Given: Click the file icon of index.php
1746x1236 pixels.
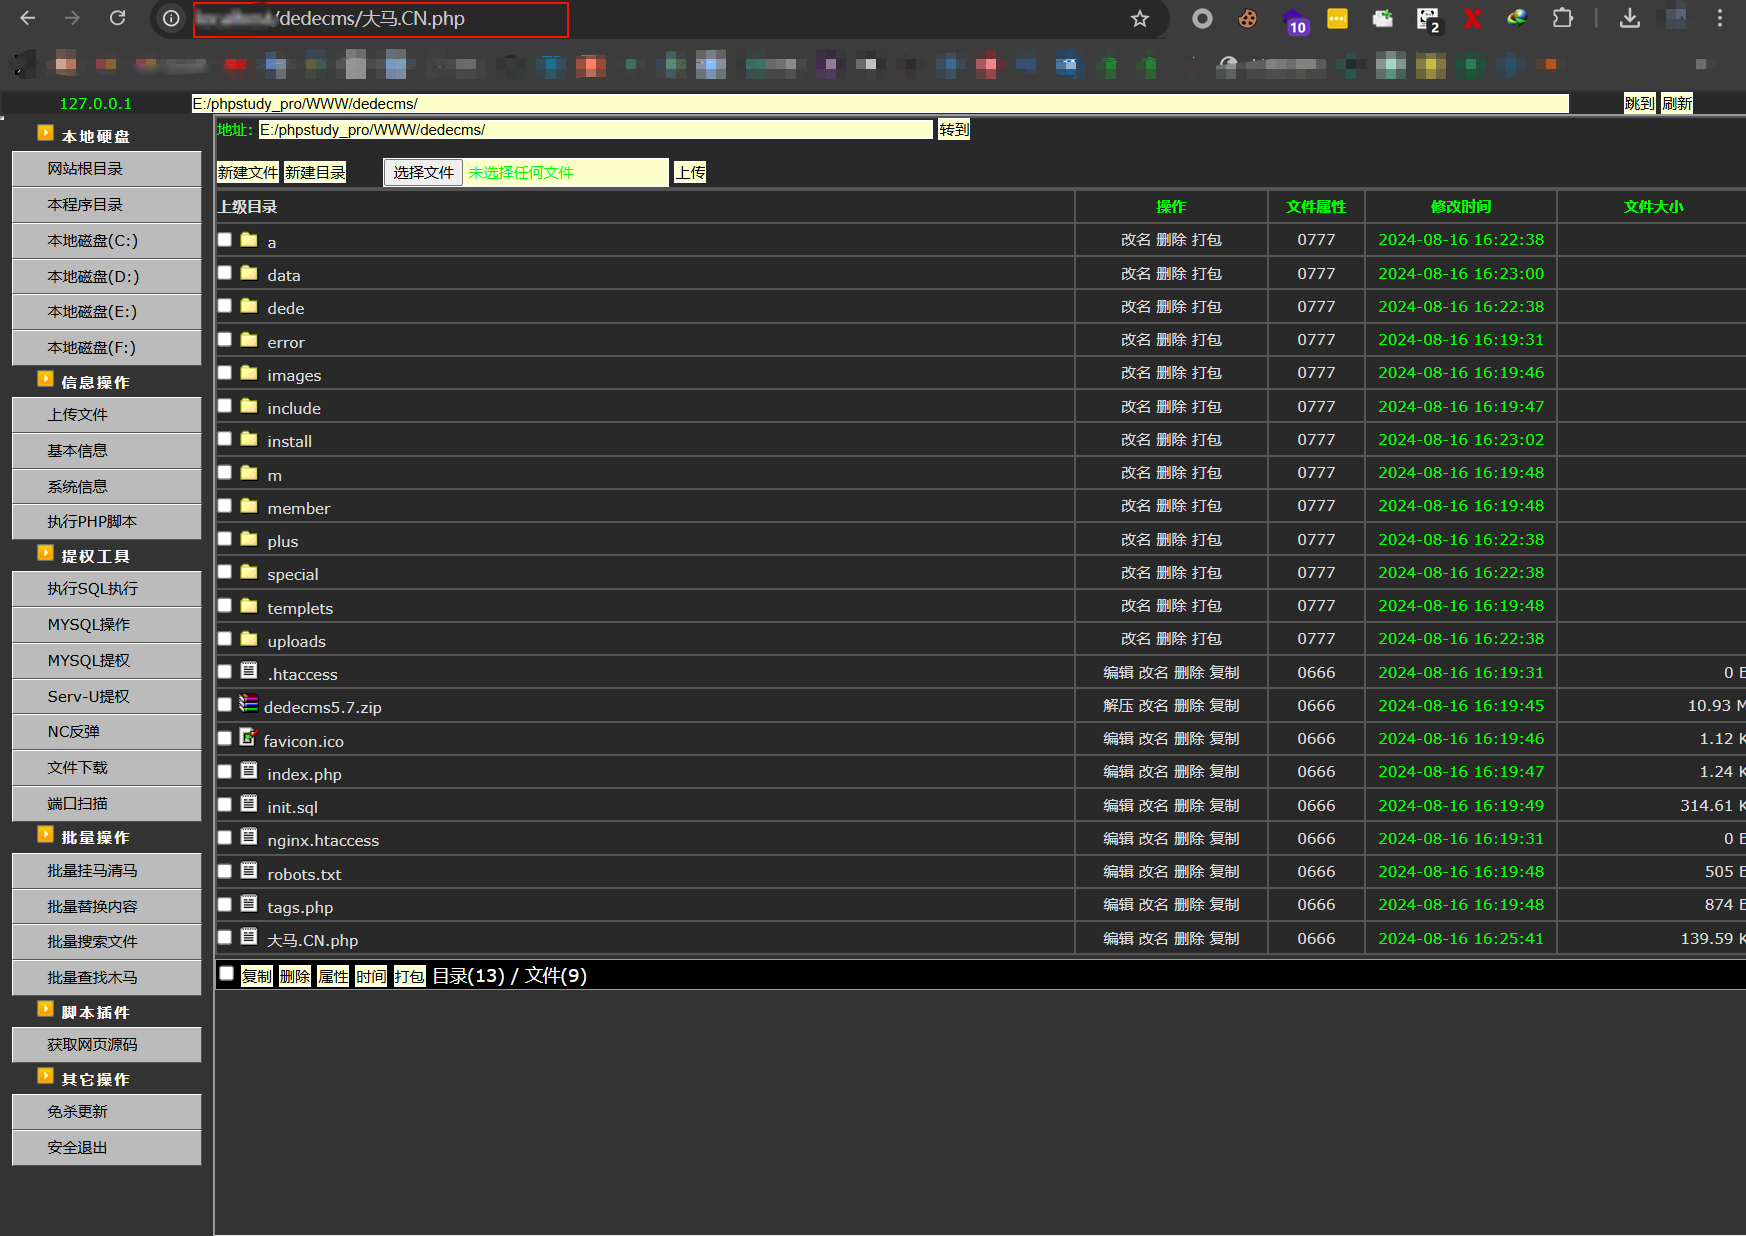Looking at the screenshot, I should 249,771.
